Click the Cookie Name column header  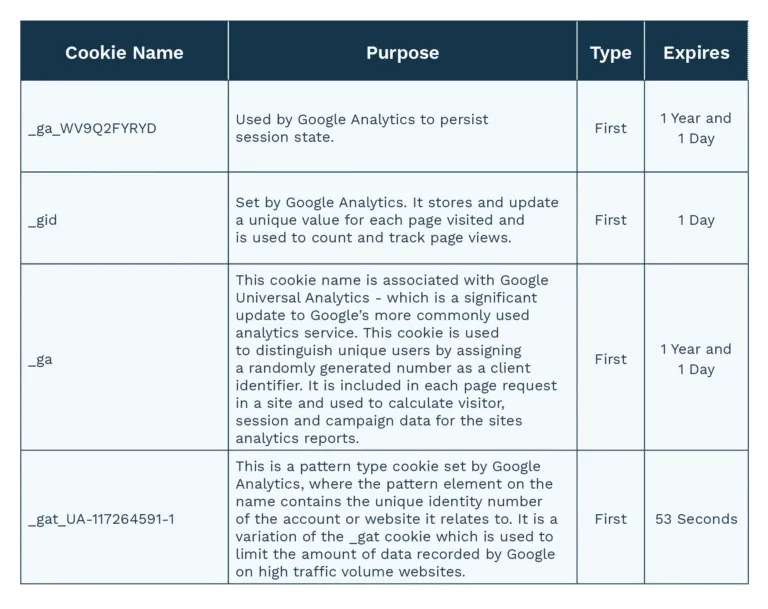[124, 53]
